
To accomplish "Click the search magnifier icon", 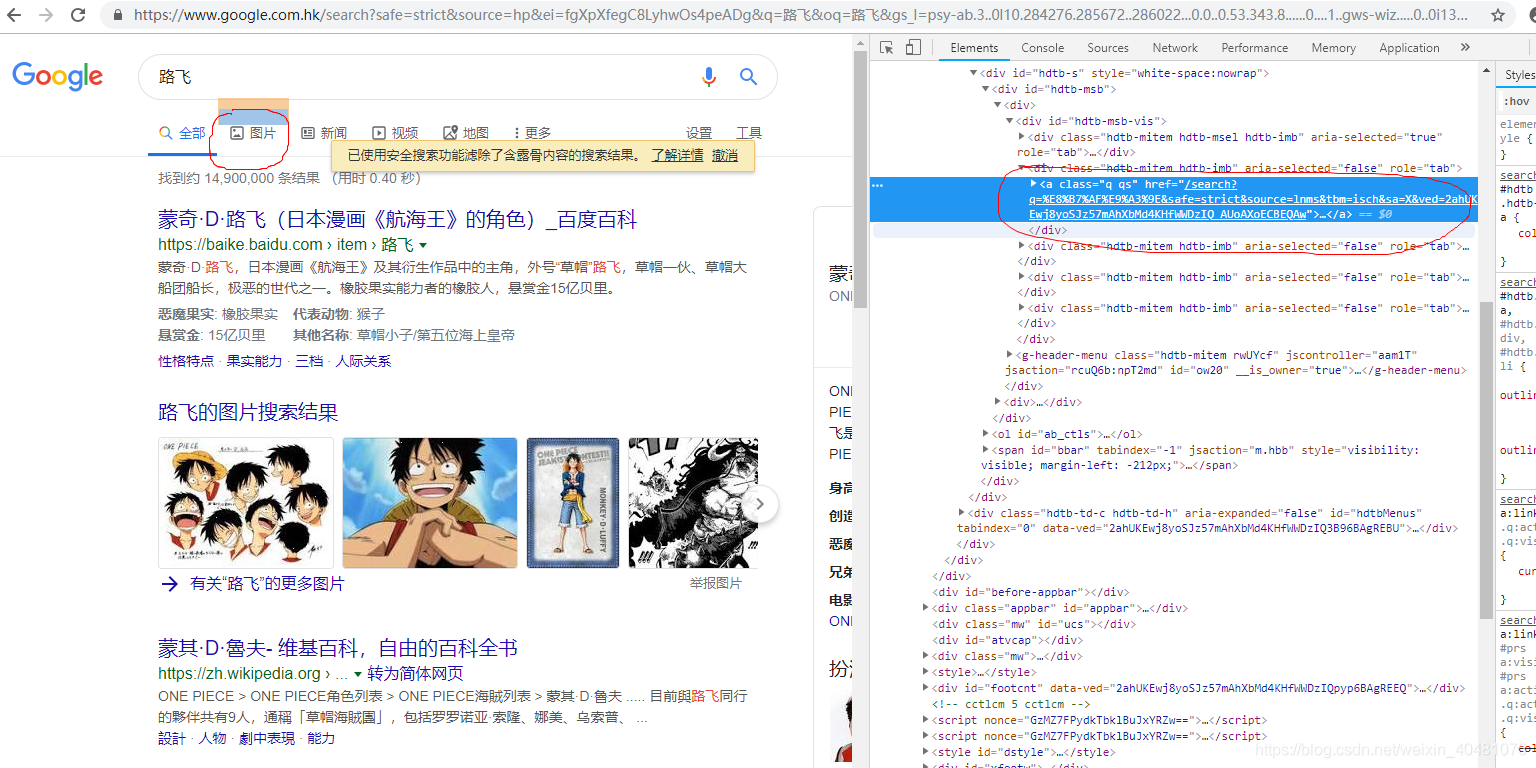I will (x=748, y=76).
